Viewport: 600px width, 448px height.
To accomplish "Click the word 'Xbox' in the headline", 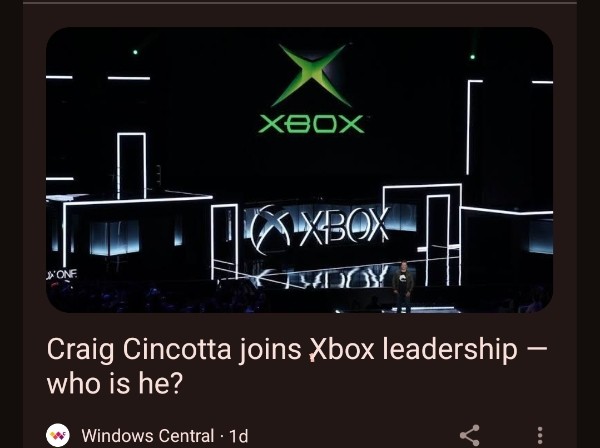I will [x=342, y=349].
